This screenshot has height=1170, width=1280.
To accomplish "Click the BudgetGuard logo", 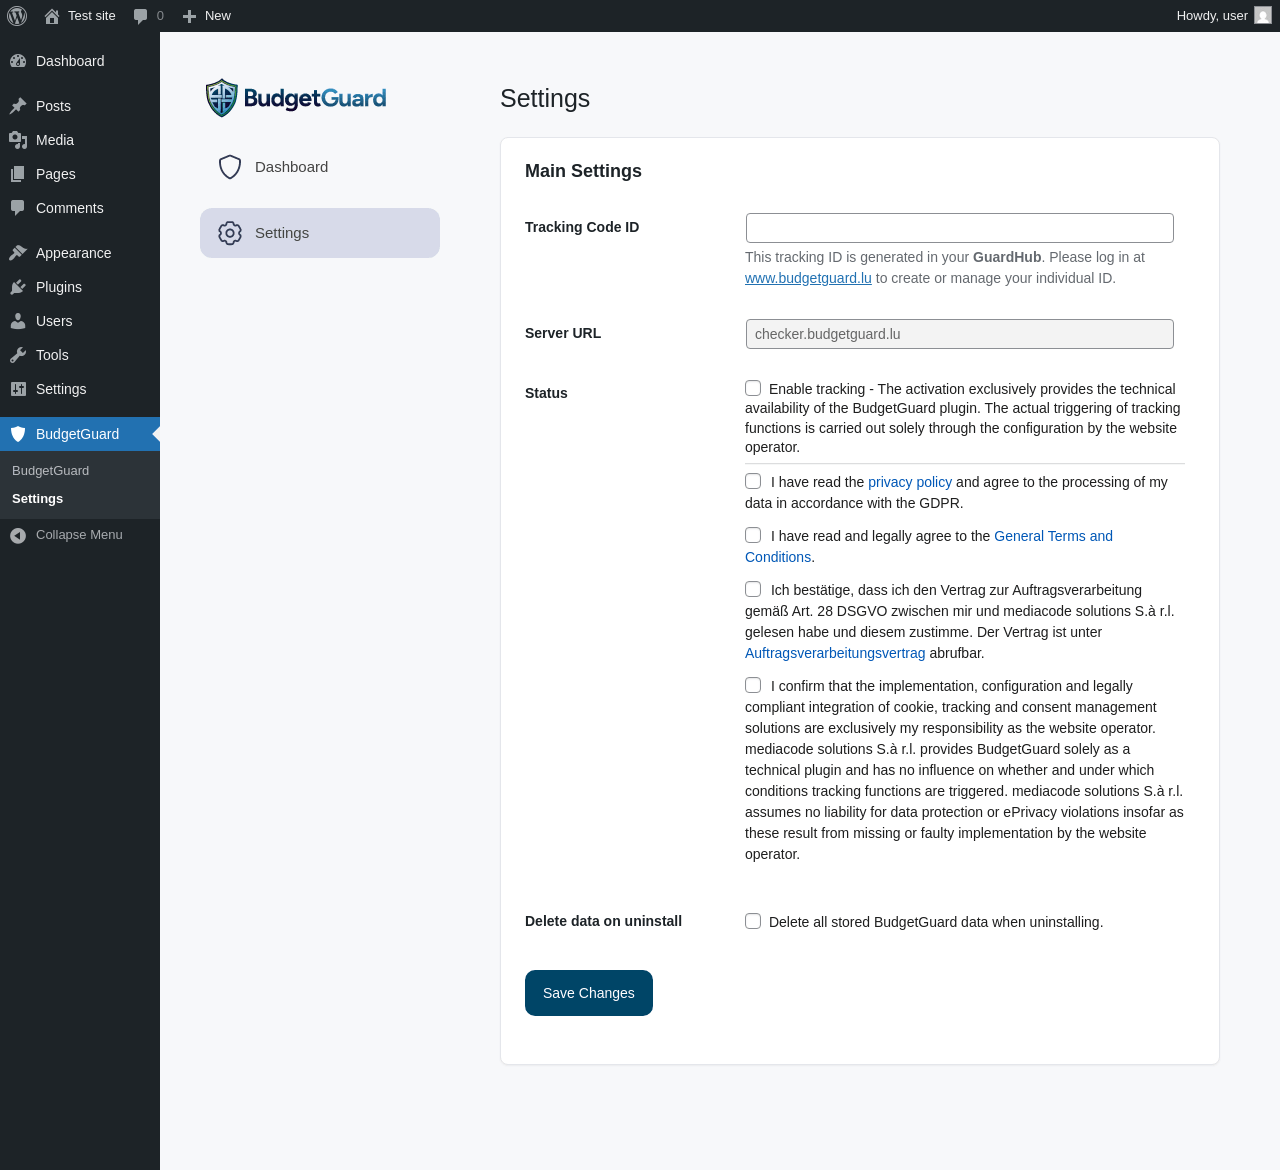I will point(296,98).
